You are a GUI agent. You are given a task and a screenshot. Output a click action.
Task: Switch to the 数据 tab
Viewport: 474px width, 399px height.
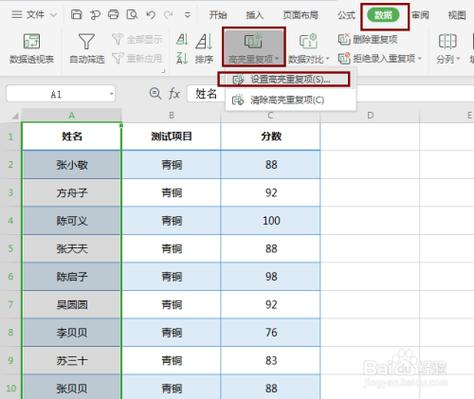[383, 15]
